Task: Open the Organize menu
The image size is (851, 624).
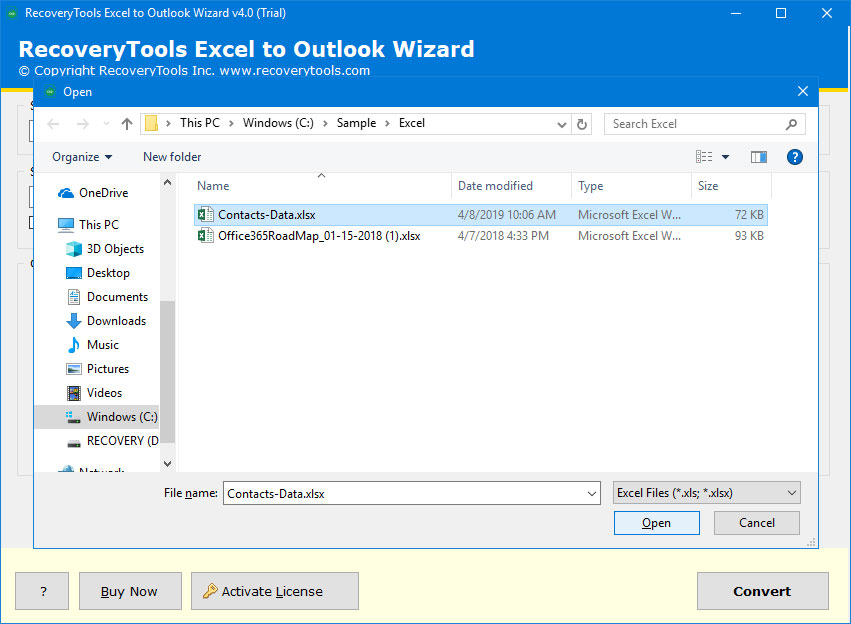Action: [82, 157]
